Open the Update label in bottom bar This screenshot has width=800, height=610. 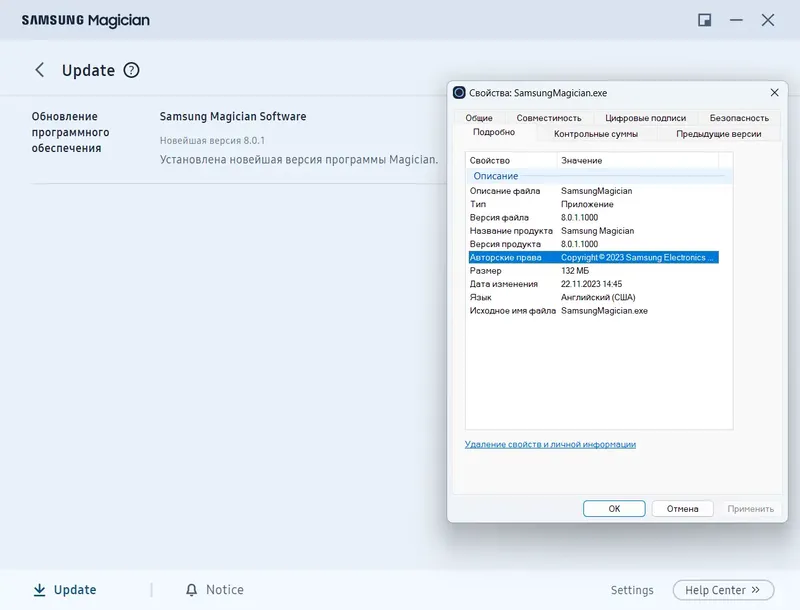75,590
